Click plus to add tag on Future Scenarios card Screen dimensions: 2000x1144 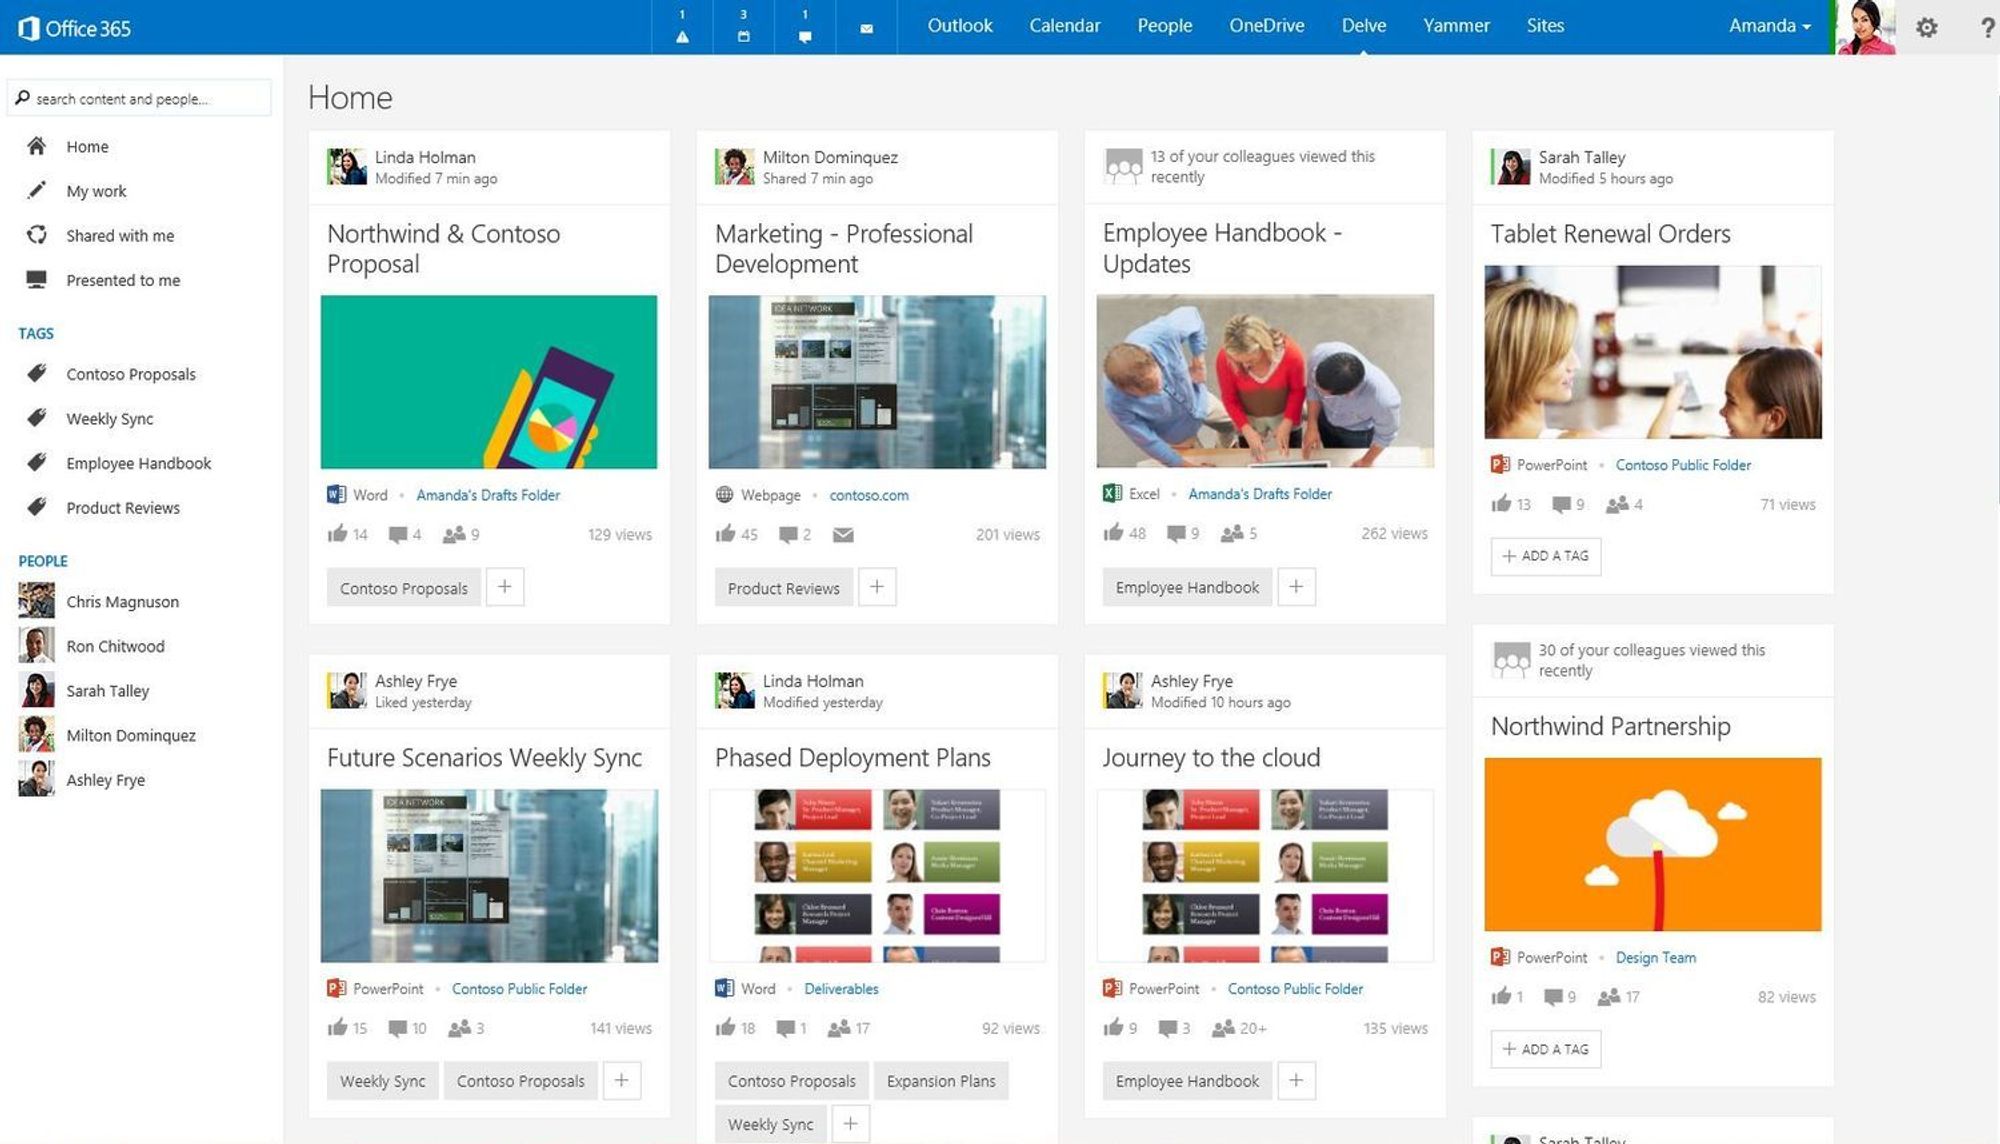tap(621, 1080)
